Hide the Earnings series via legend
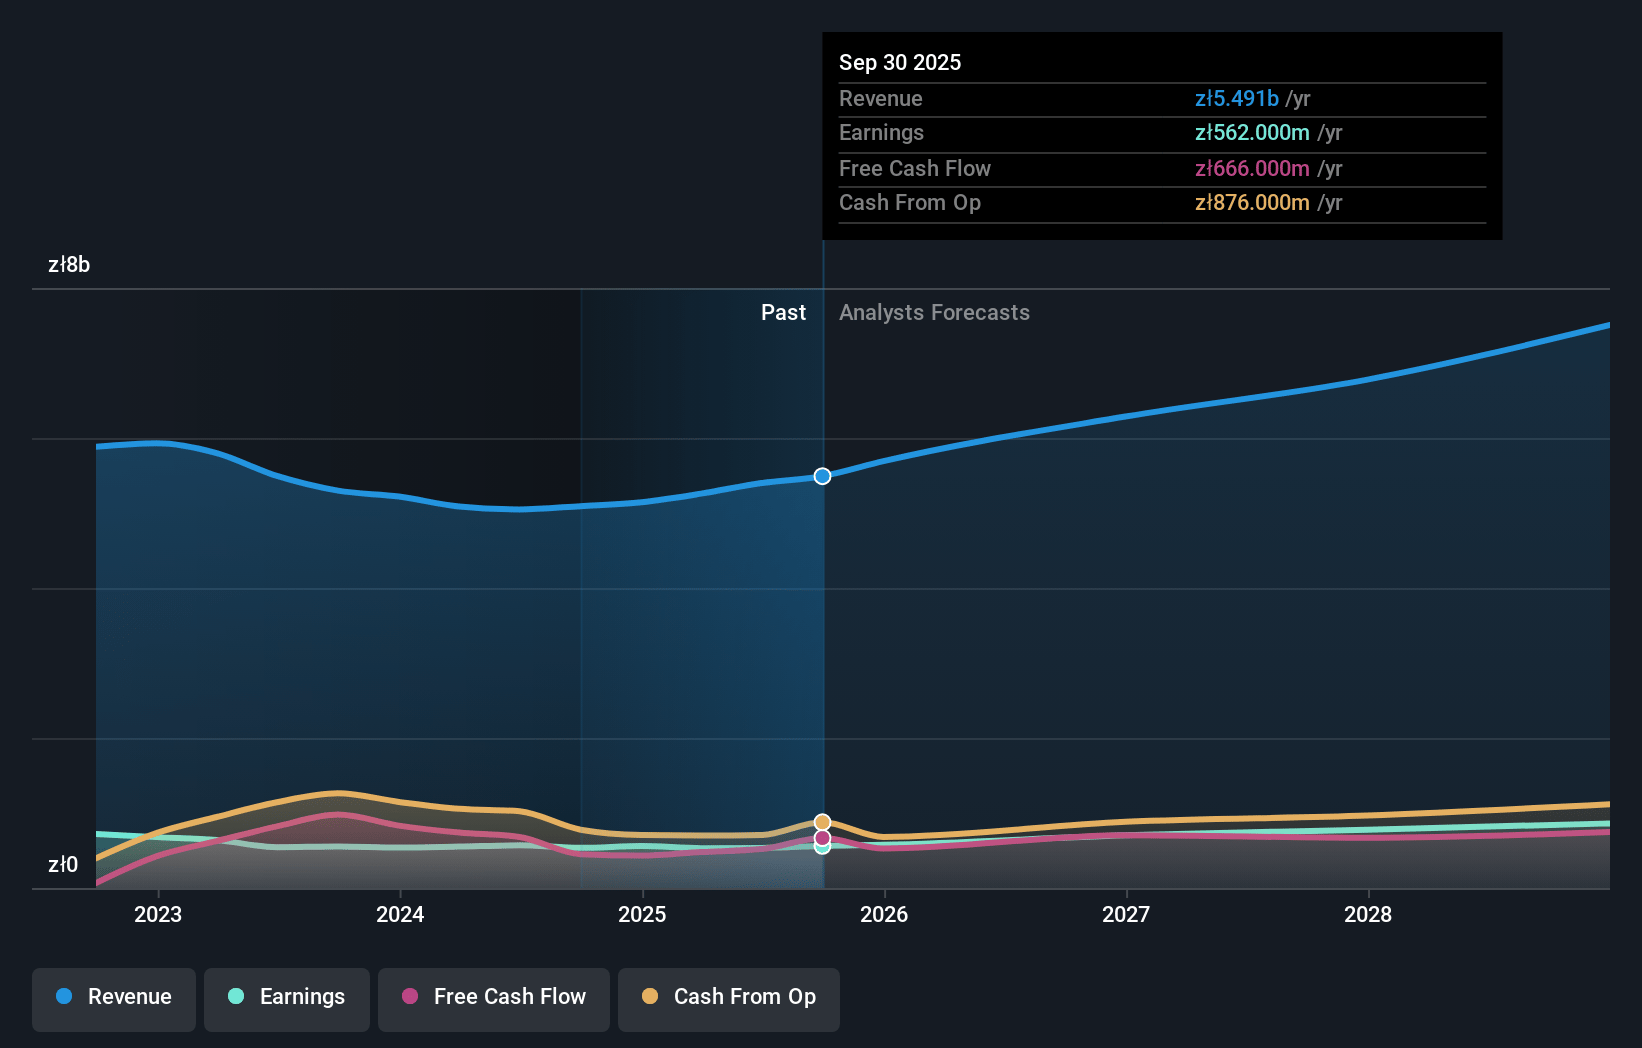This screenshot has width=1642, height=1048. click(x=287, y=997)
